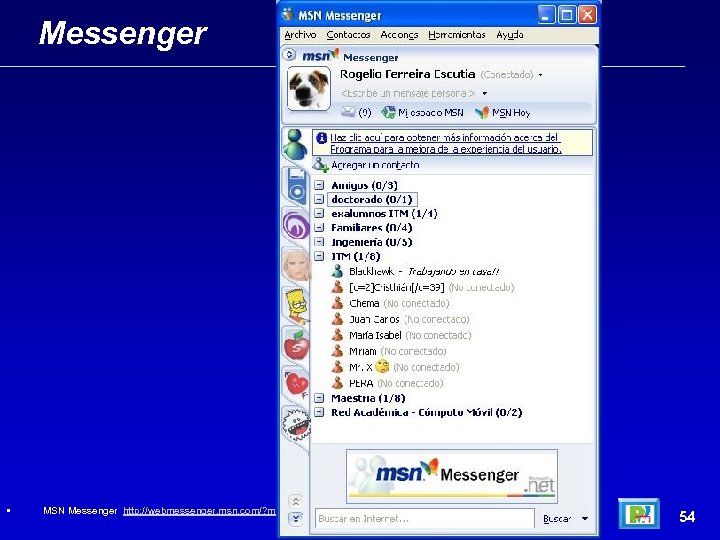Viewport: 720px width, 540px height.
Task: Click the round toggle button beside msn logo
Action: [289, 55]
